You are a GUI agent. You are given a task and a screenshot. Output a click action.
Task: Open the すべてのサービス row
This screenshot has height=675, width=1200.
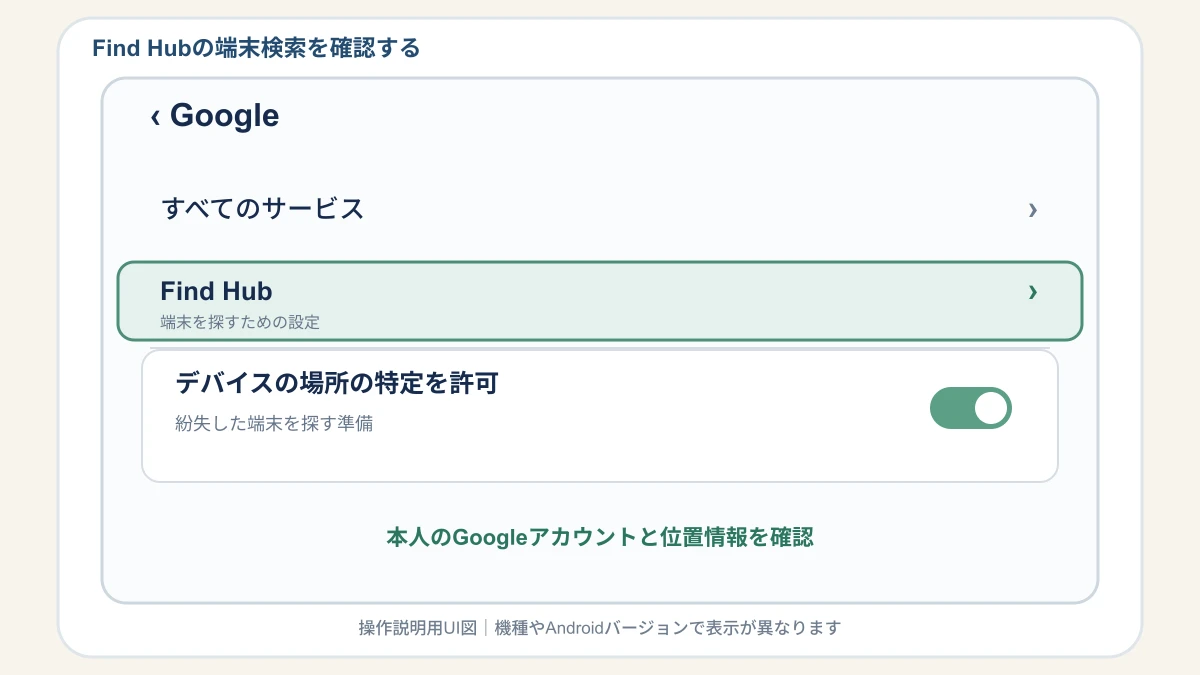point(600,209)
